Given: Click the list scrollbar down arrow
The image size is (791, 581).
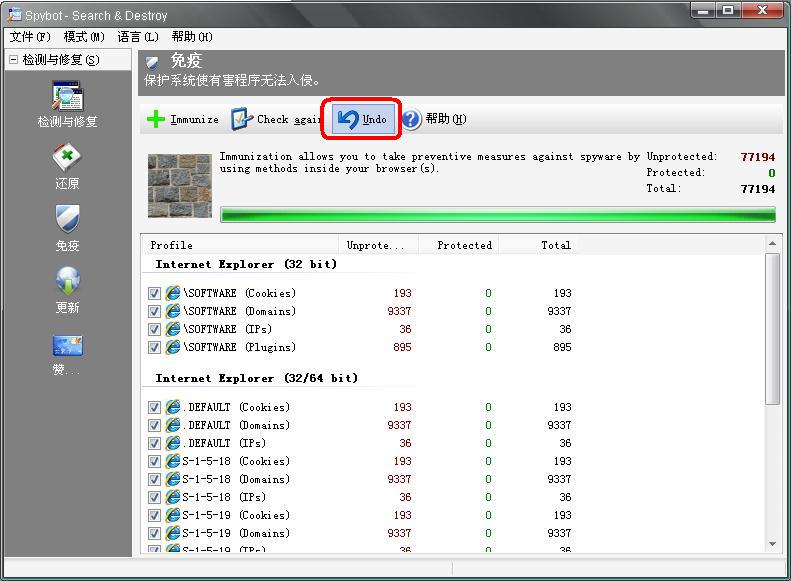Looking at the screenshot, I should 772,544.
